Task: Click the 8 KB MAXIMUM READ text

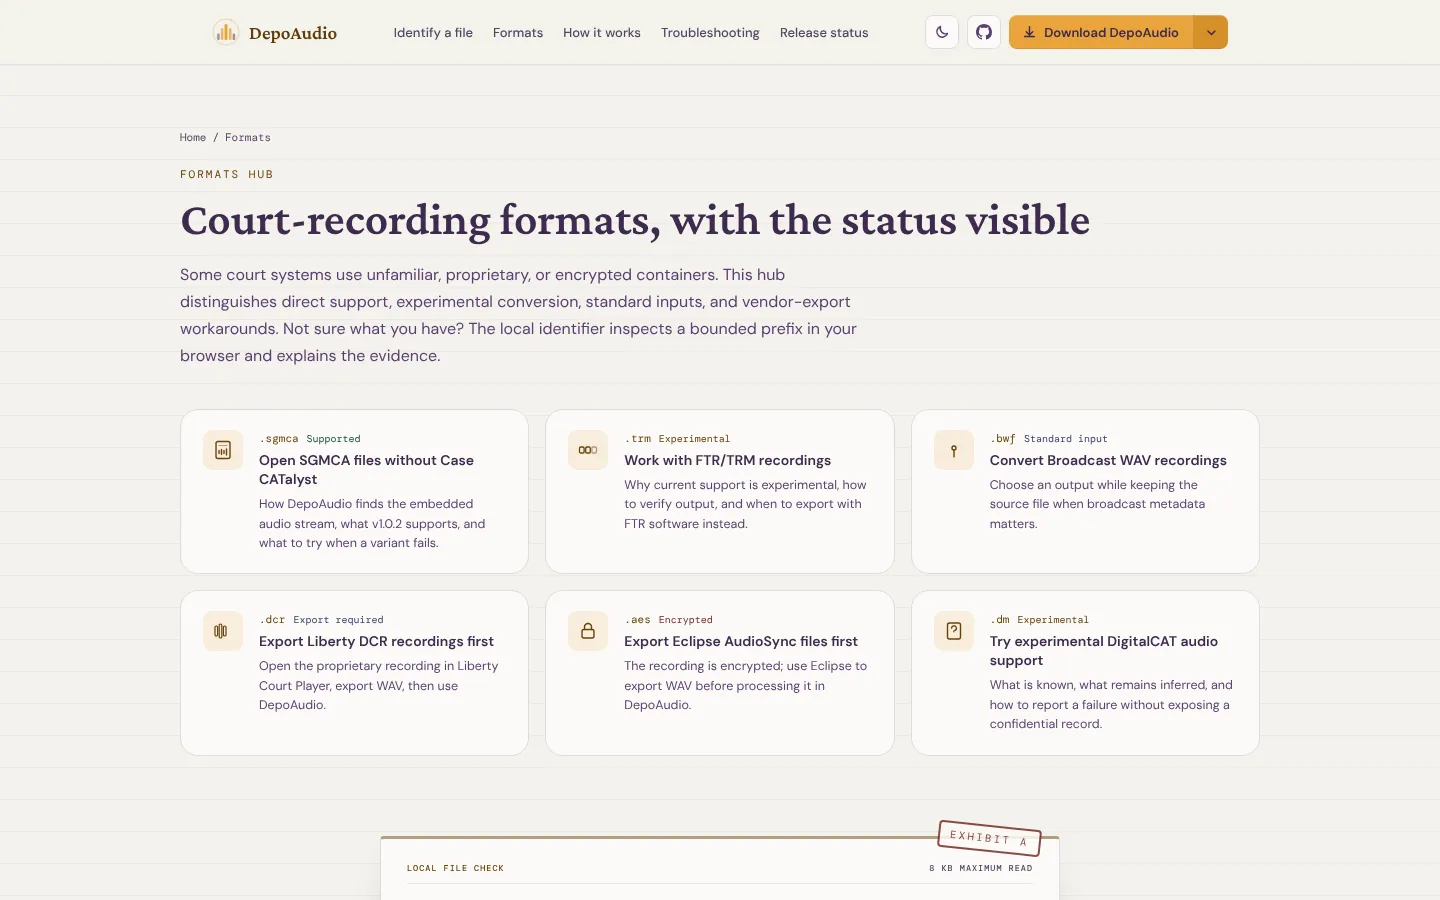Action: tap(981, 869)
